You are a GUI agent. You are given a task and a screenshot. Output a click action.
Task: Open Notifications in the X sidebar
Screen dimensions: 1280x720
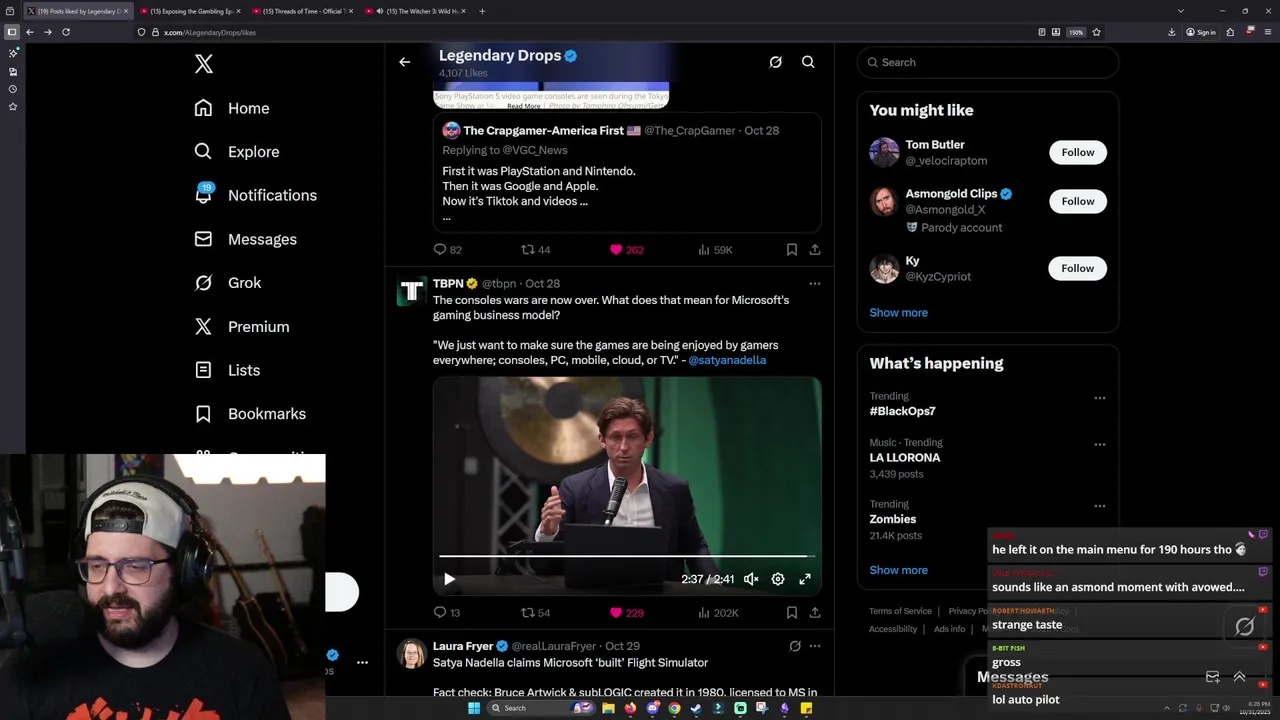[x=256, y=195]
